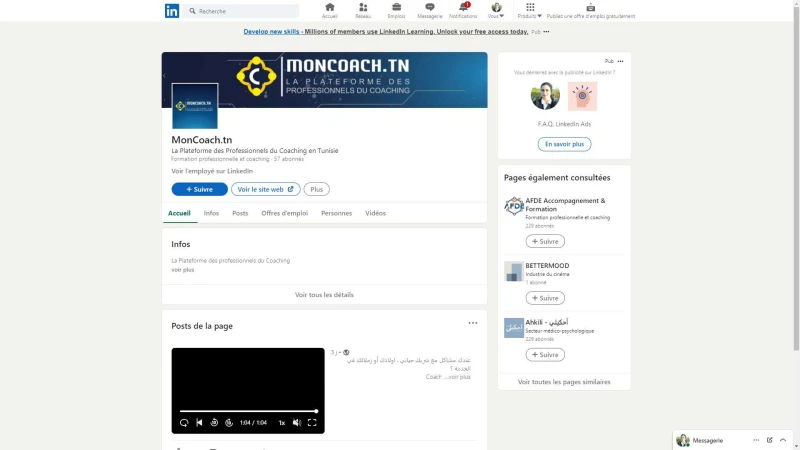Click Voir toutes les pages similaires
The height and width of the screenshot is (450, 800).
click(564, 382)
